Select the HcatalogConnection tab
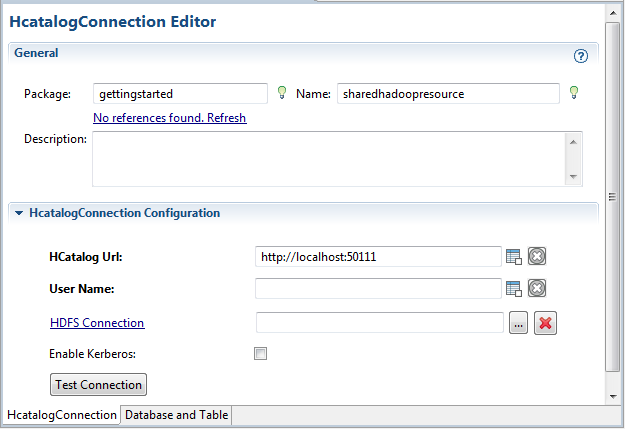The width and height of the screenshot is (625, 429). 61,415
